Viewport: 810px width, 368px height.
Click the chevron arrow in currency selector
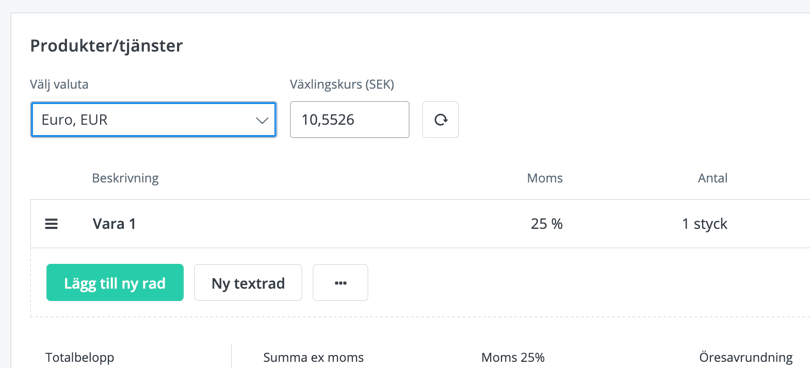click(x=262, y=120)
